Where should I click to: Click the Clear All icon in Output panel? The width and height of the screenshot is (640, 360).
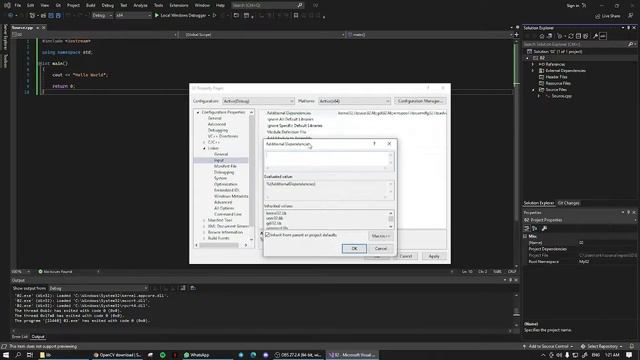(x=183, y=288)
